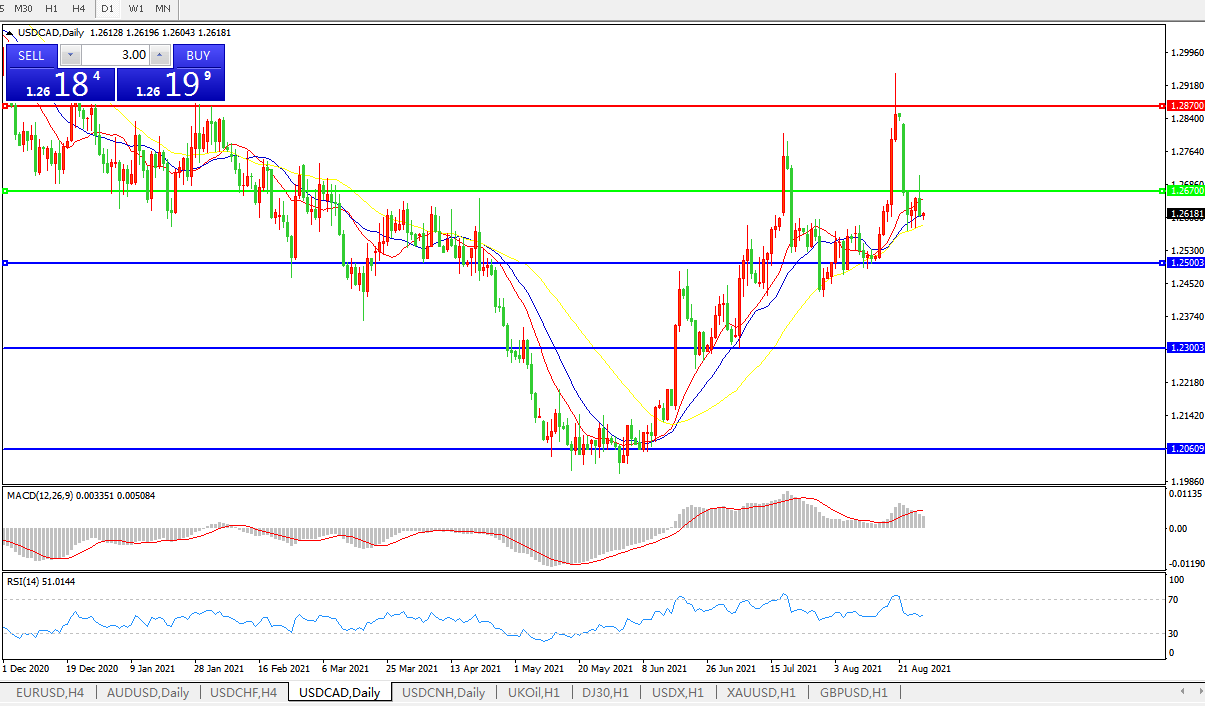
Task: Switch to the XAUUSD,H1 chart tab
Action: click(x=761, y=692)
